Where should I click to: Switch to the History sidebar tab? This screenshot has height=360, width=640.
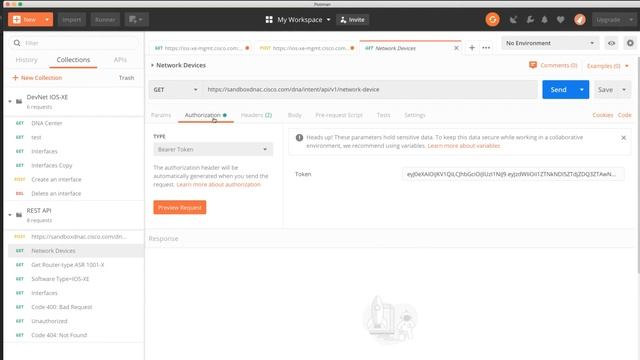point(27,60)
